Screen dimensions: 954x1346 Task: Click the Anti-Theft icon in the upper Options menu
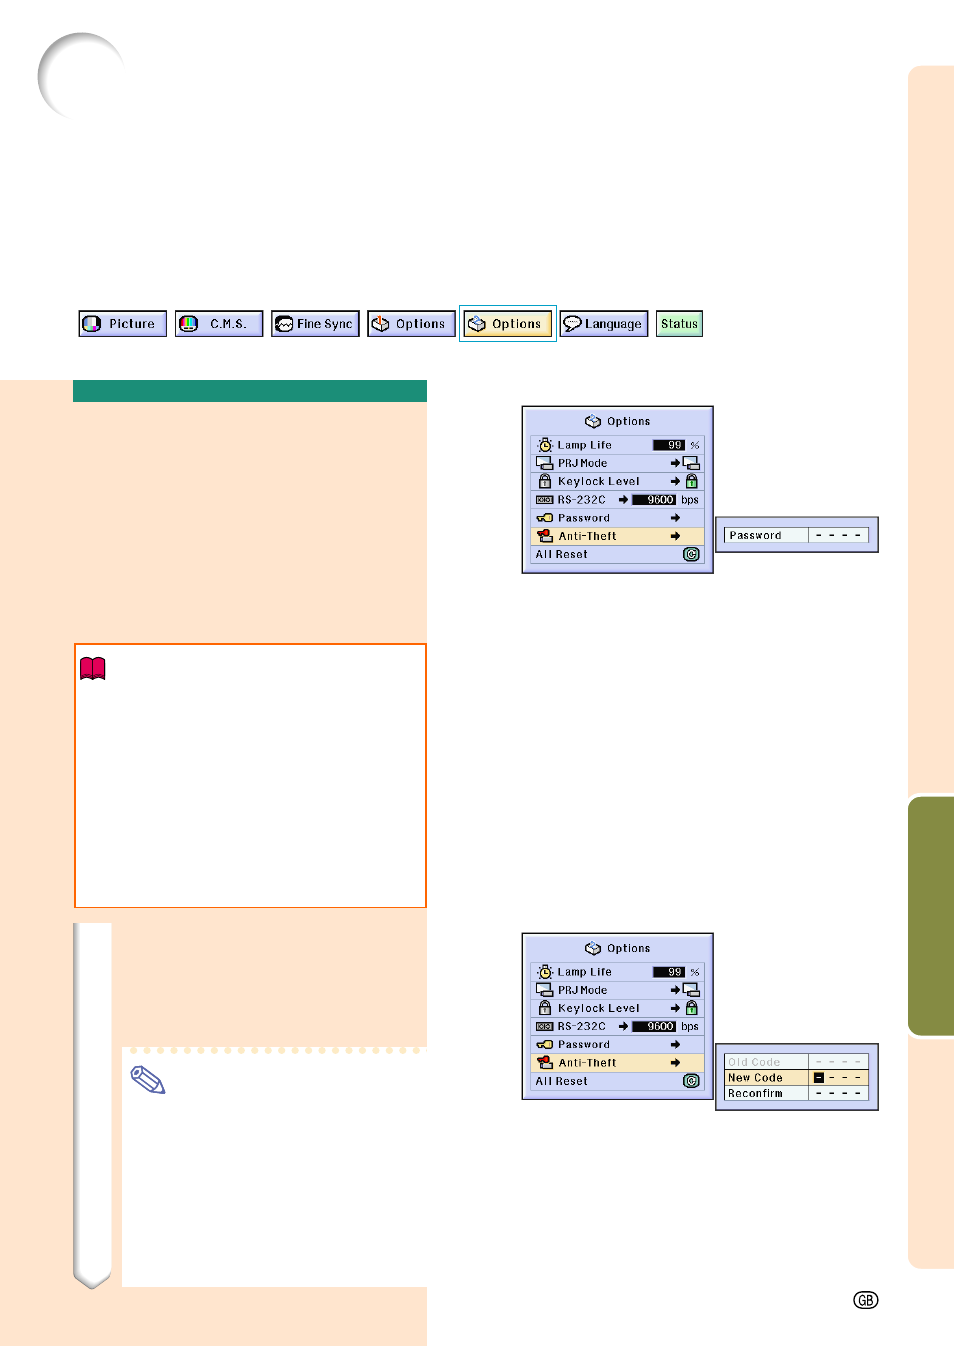[544, 536]
